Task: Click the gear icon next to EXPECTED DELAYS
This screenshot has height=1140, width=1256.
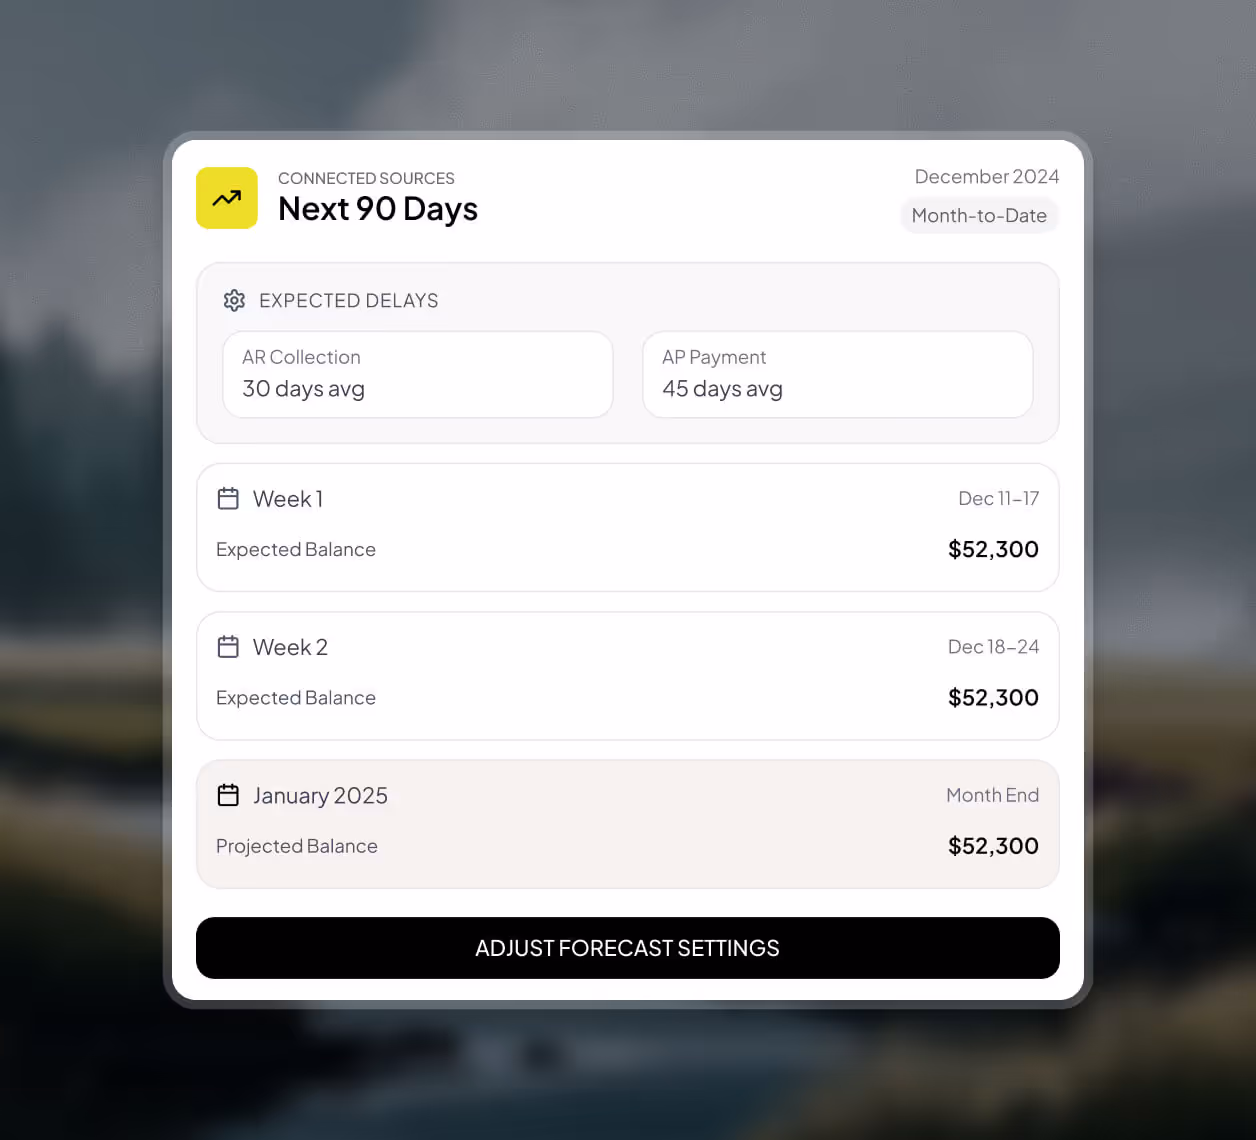Action: tap(233, 300)
